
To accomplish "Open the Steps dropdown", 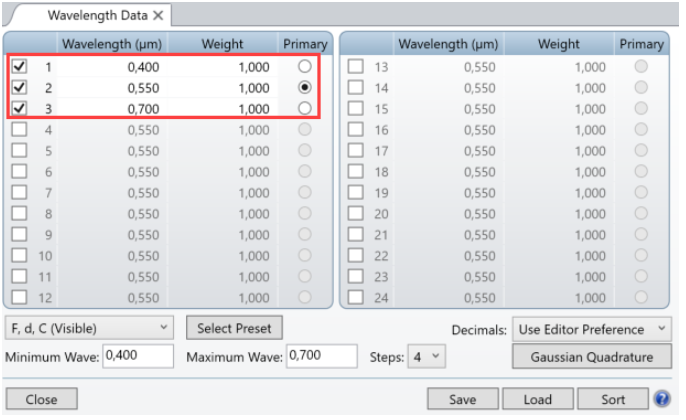I will point(429,356).
